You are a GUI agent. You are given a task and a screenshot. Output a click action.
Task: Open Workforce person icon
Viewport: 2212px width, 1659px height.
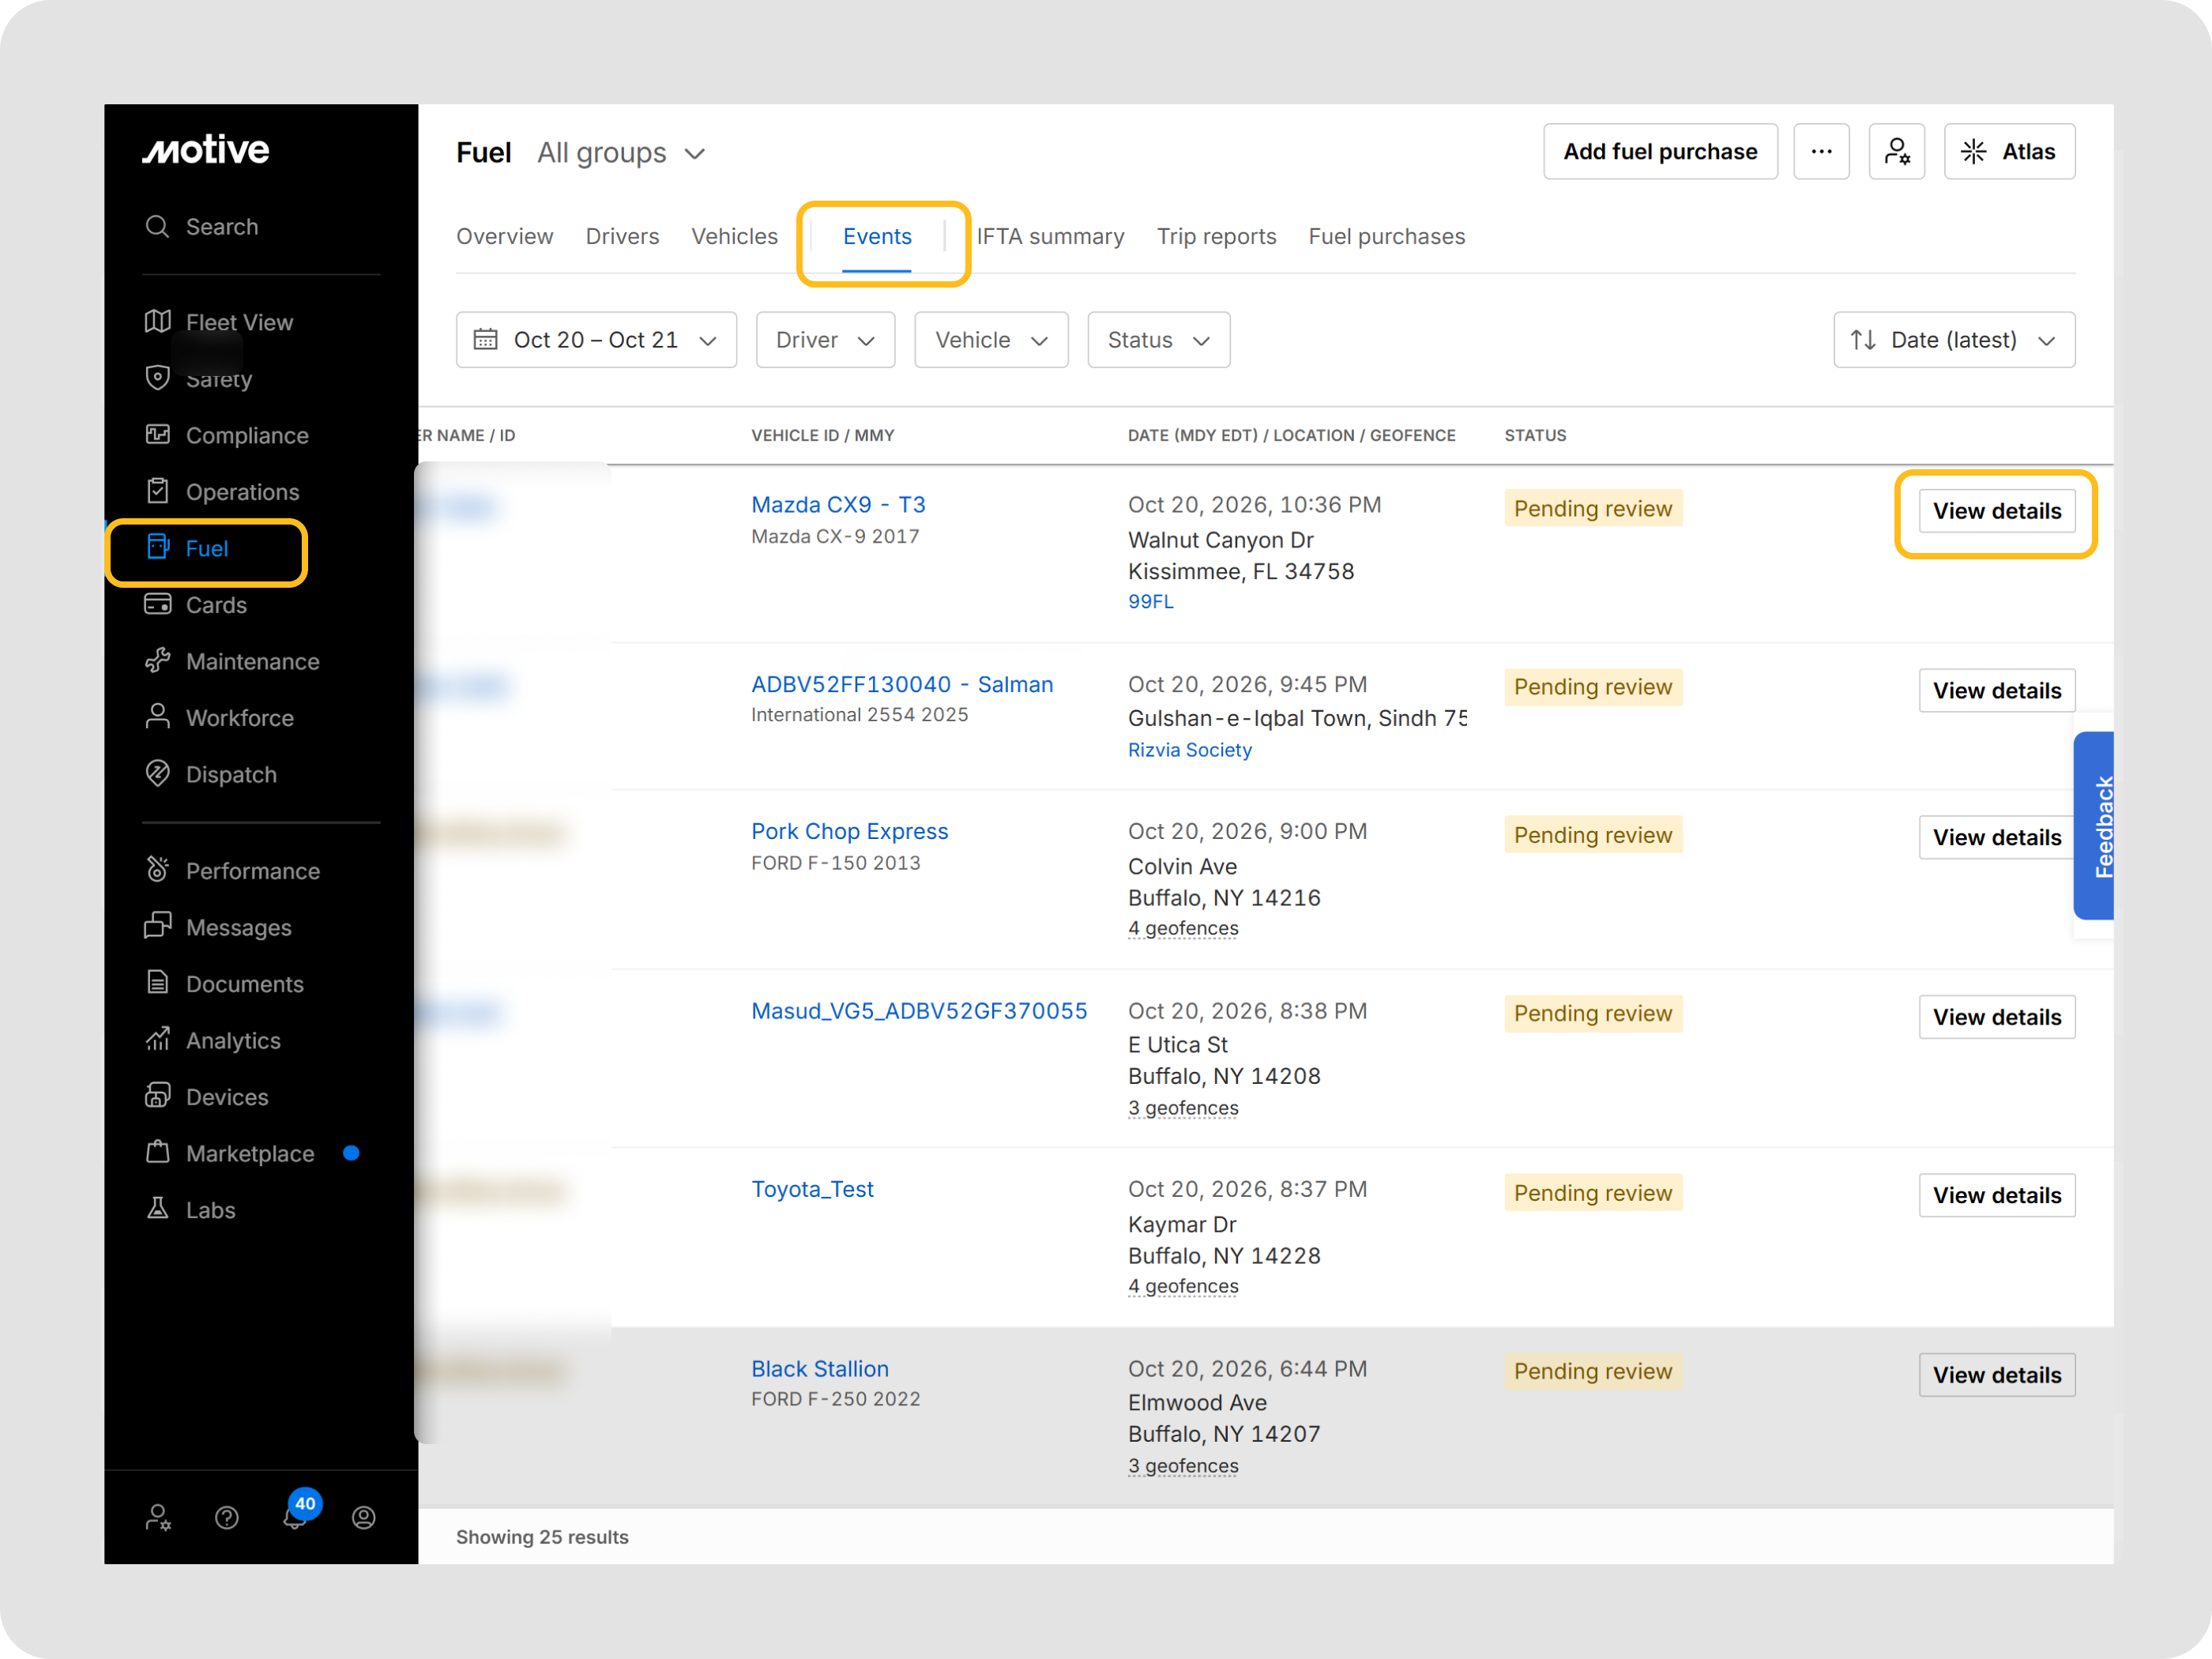(x=157, y=717)
